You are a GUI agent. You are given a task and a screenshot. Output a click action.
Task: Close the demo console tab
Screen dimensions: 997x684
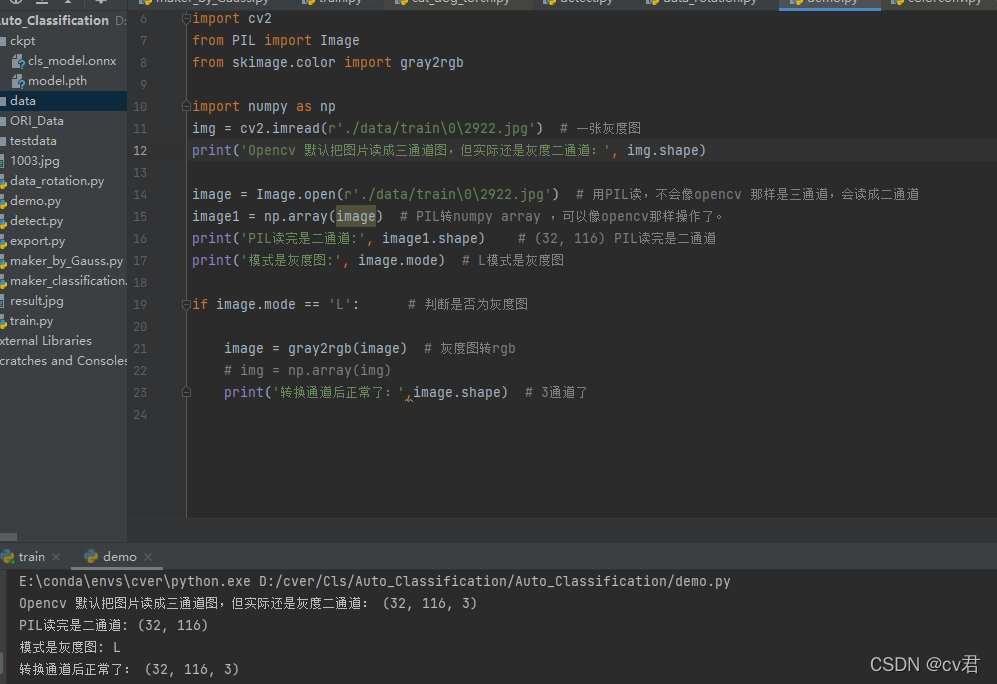[x=147, y=556]
